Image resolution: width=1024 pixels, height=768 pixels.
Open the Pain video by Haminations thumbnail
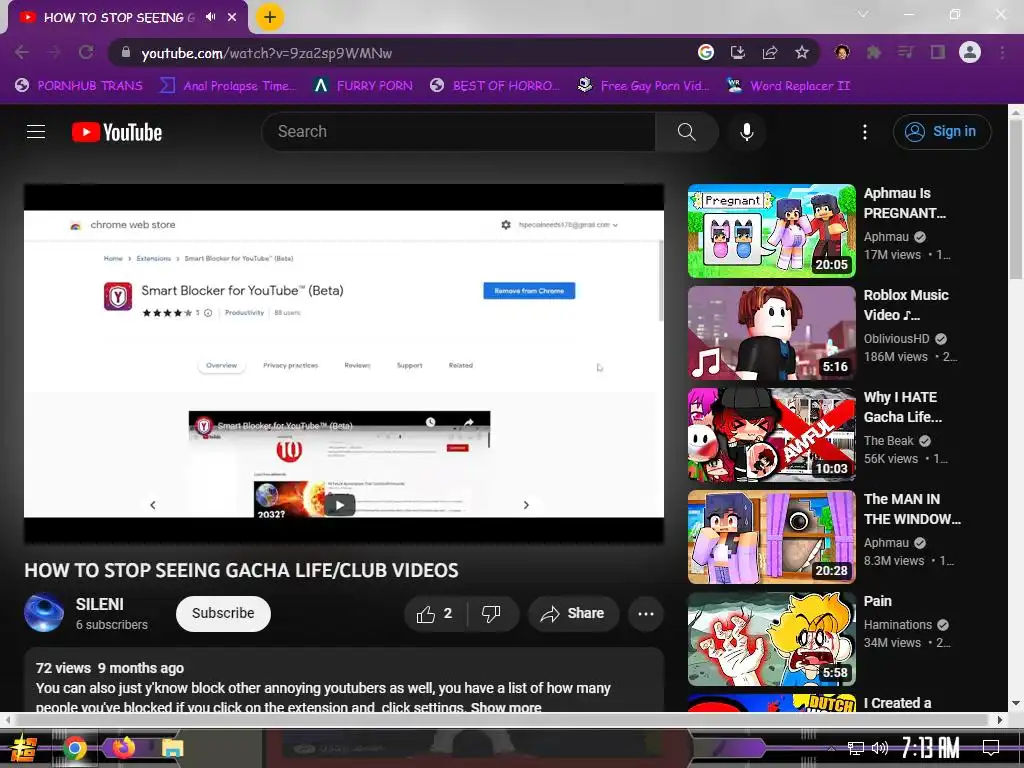pos(771,639)
